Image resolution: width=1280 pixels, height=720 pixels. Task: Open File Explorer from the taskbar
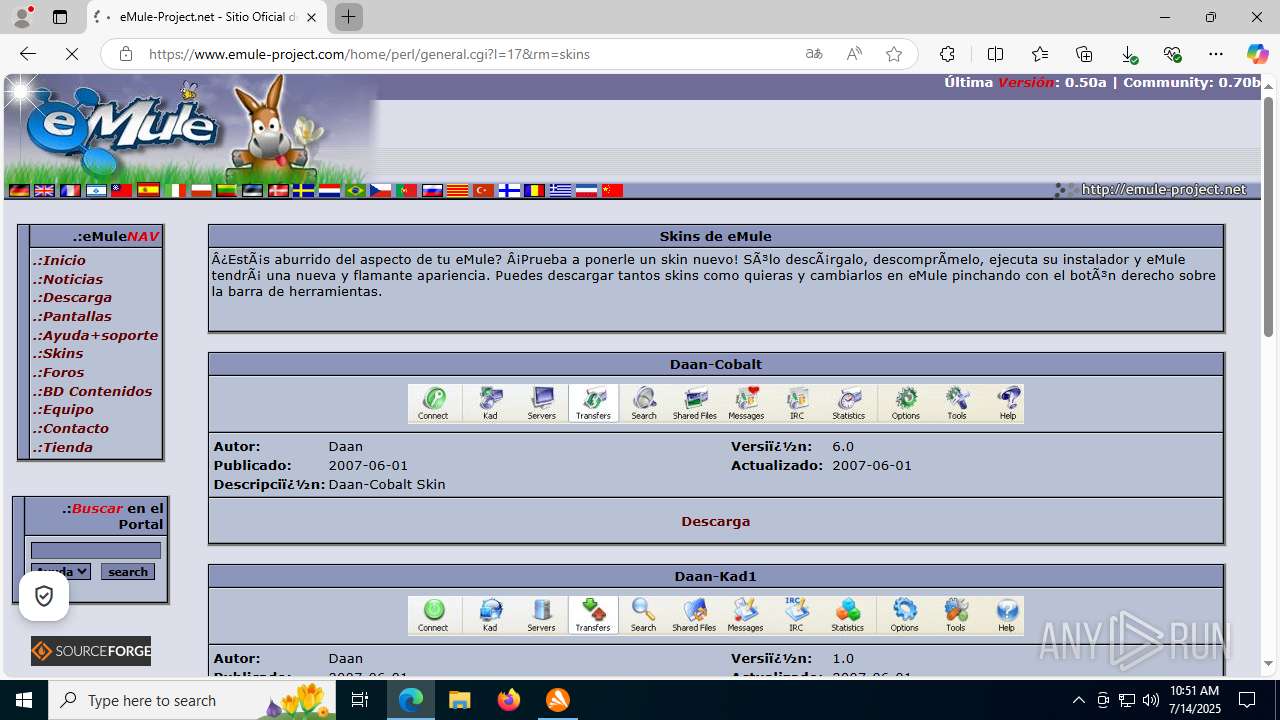(460, 700)
